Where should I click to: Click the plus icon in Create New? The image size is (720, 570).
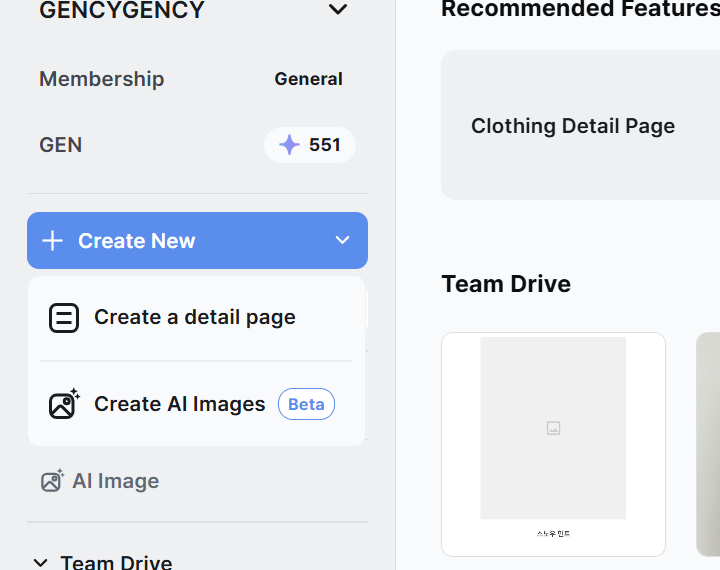click(52, 241)
